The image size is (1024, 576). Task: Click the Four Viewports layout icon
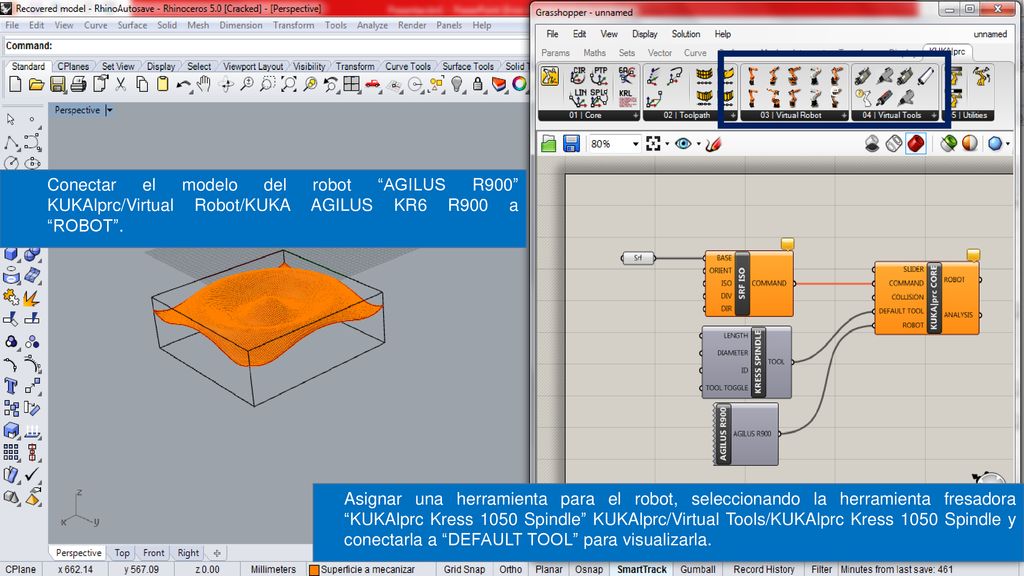coord(352,84)
